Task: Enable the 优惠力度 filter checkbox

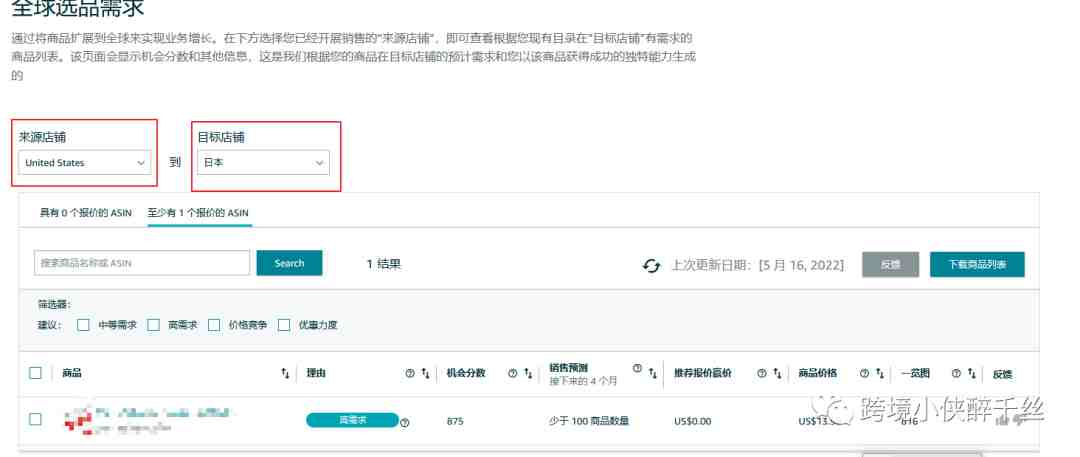Action: [284, 325]
